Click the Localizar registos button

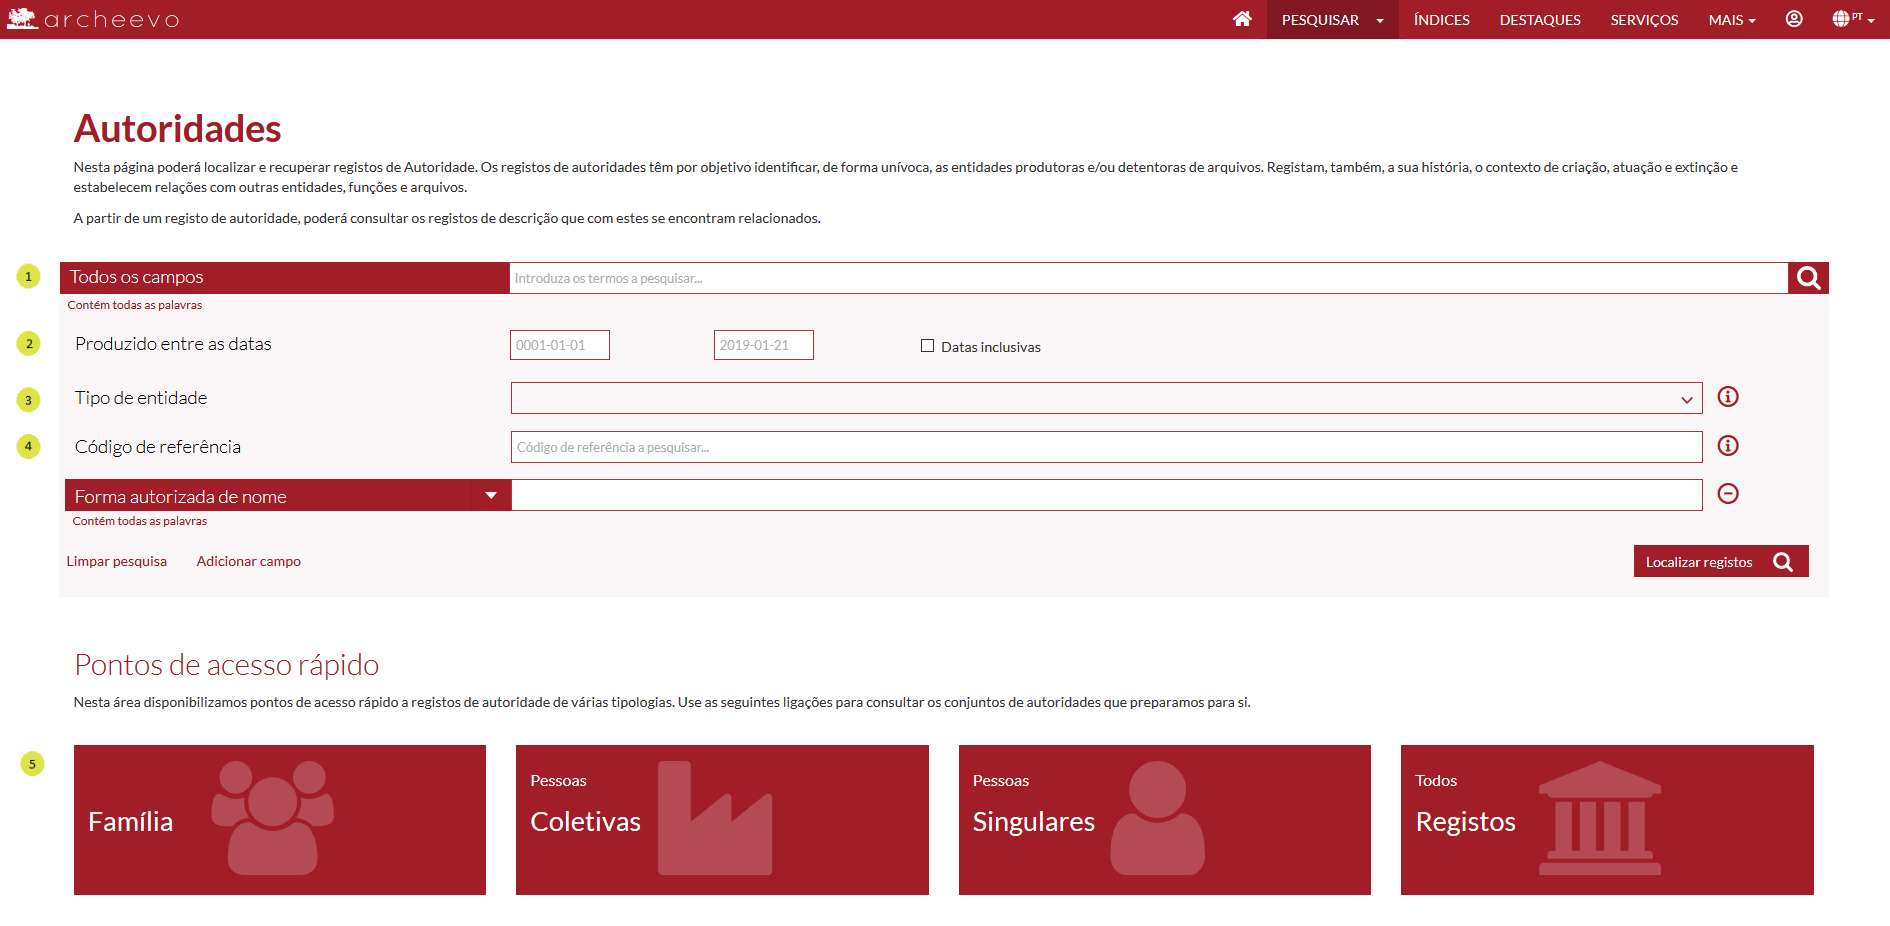1720,562
